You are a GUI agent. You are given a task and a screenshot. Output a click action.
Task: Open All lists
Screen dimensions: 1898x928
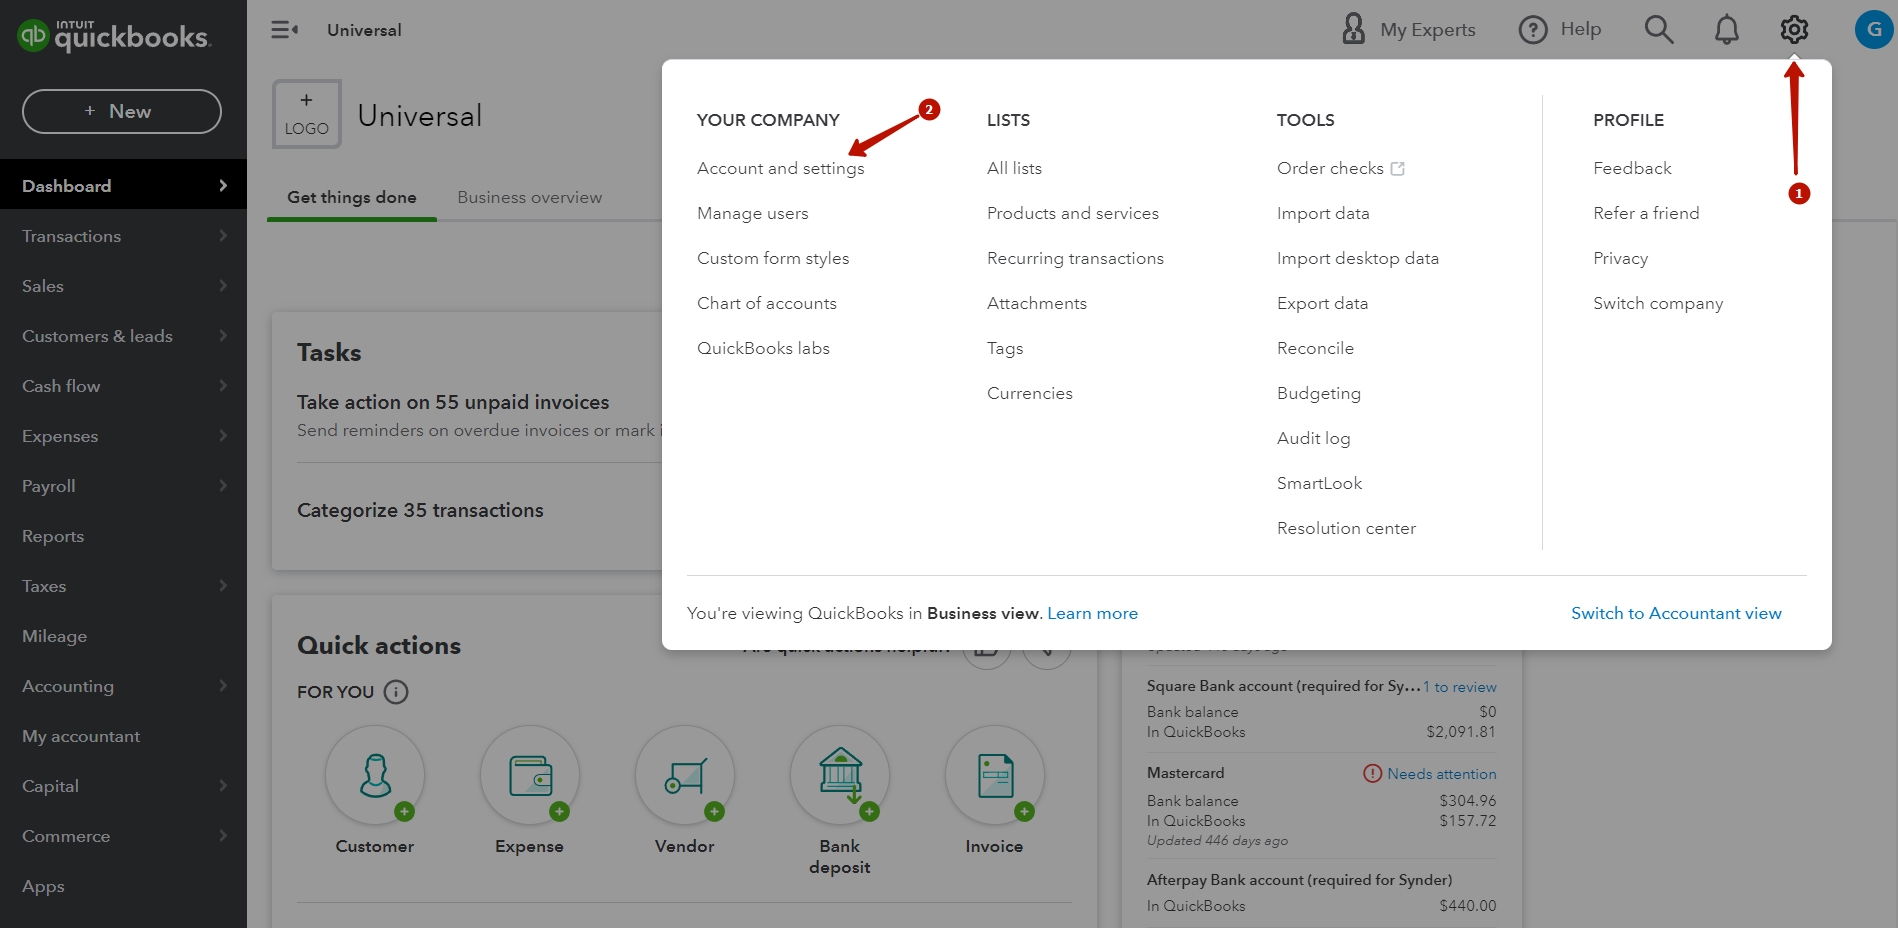pos(1015,168)
